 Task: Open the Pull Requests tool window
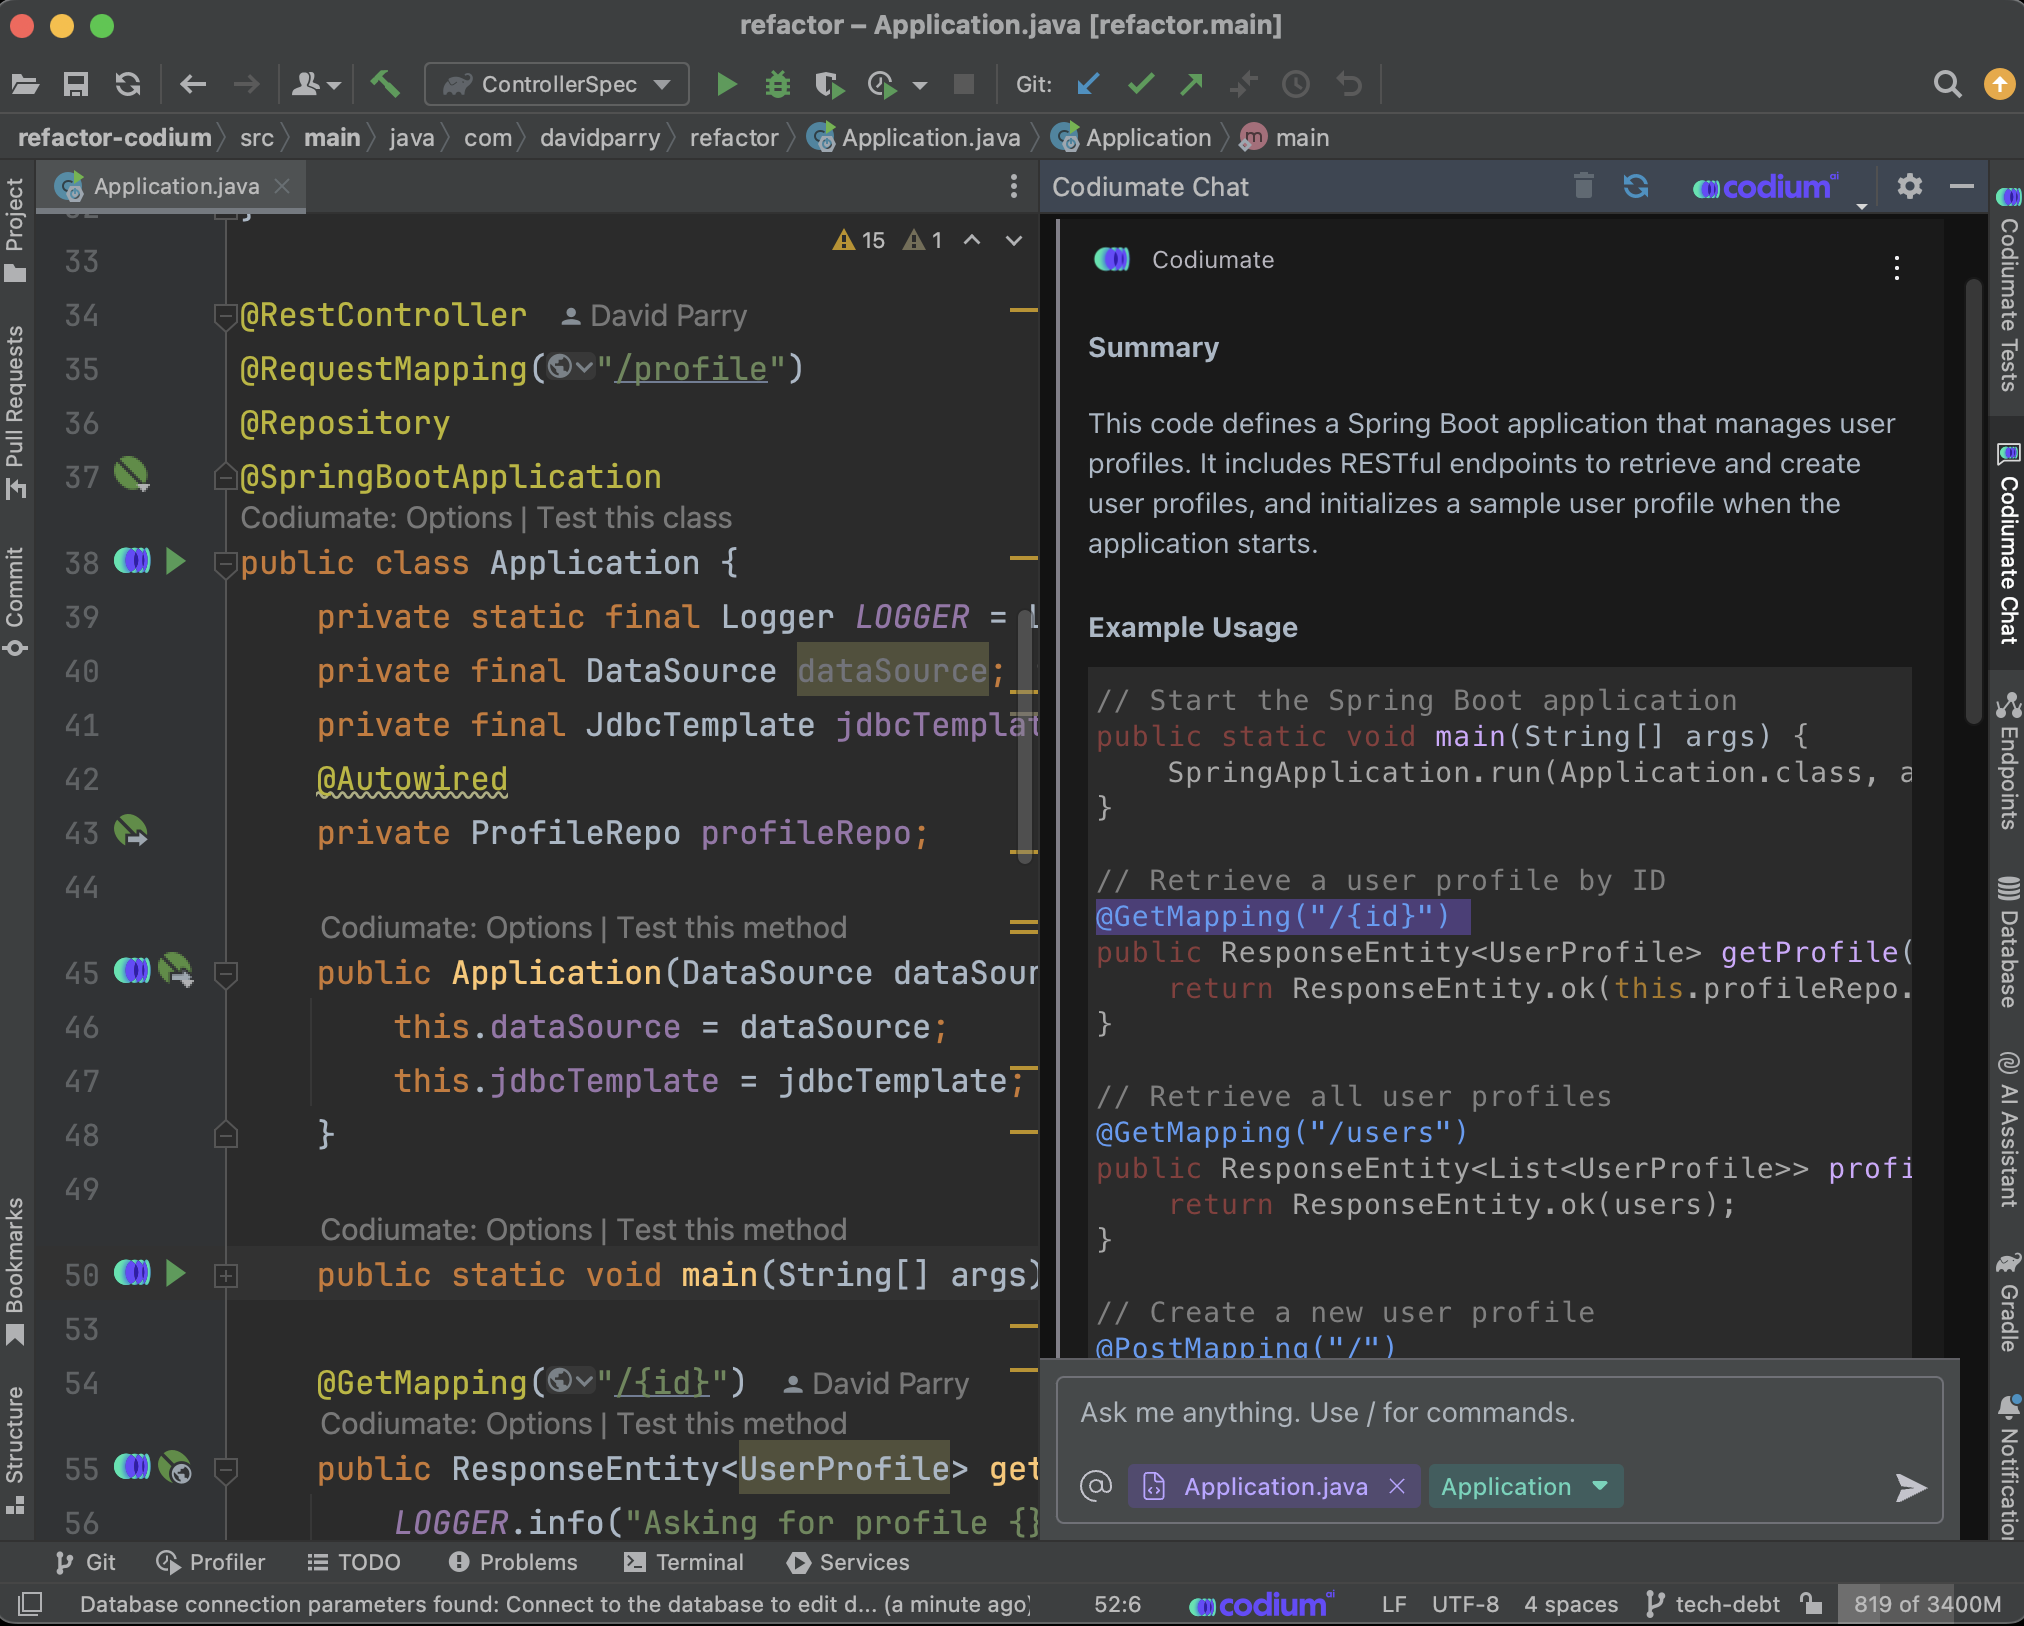coord(15,410)
